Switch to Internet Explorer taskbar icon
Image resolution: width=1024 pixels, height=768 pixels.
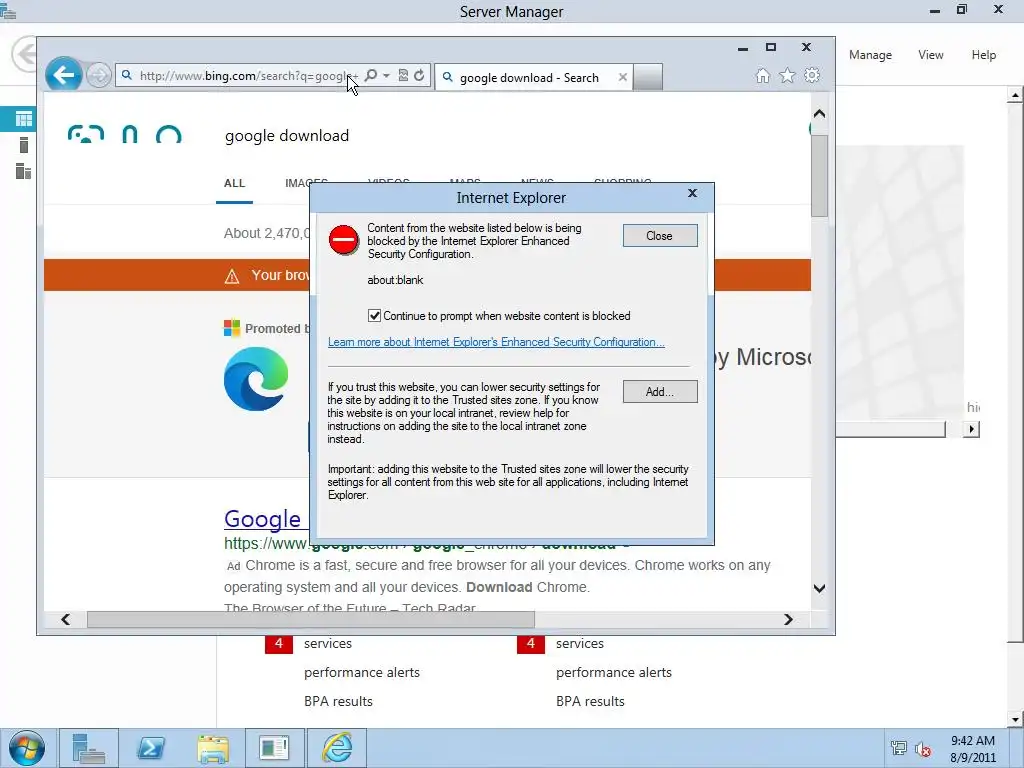[337, 748]
